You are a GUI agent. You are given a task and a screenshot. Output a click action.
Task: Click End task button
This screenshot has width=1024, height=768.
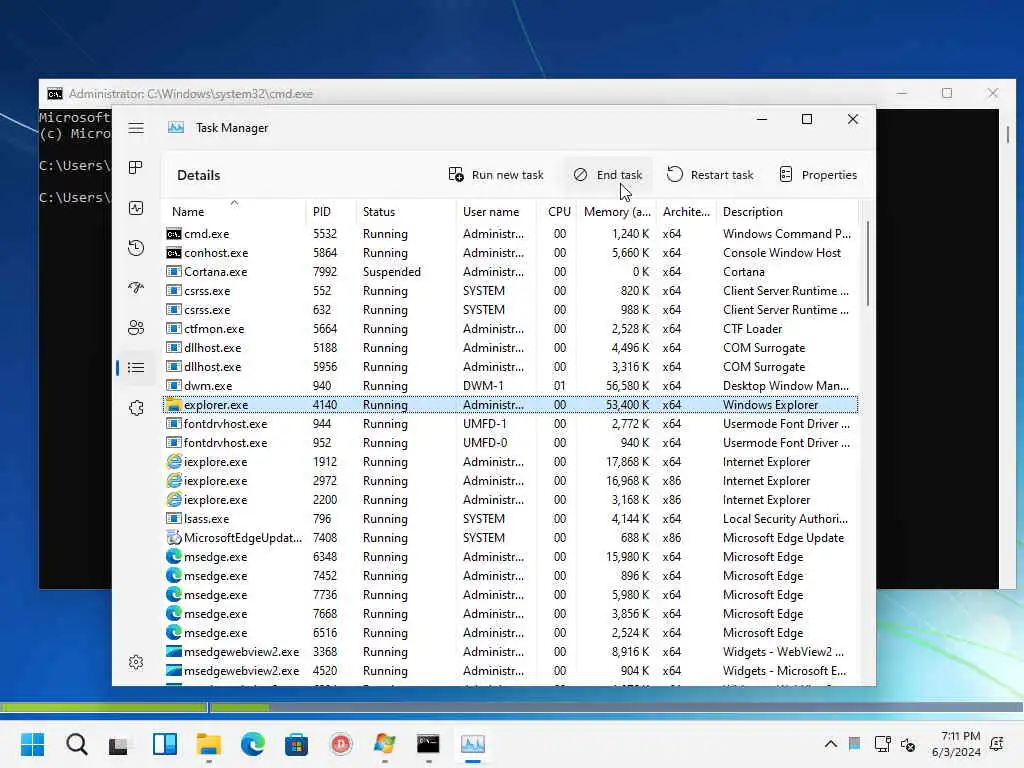tap(608, 175)
